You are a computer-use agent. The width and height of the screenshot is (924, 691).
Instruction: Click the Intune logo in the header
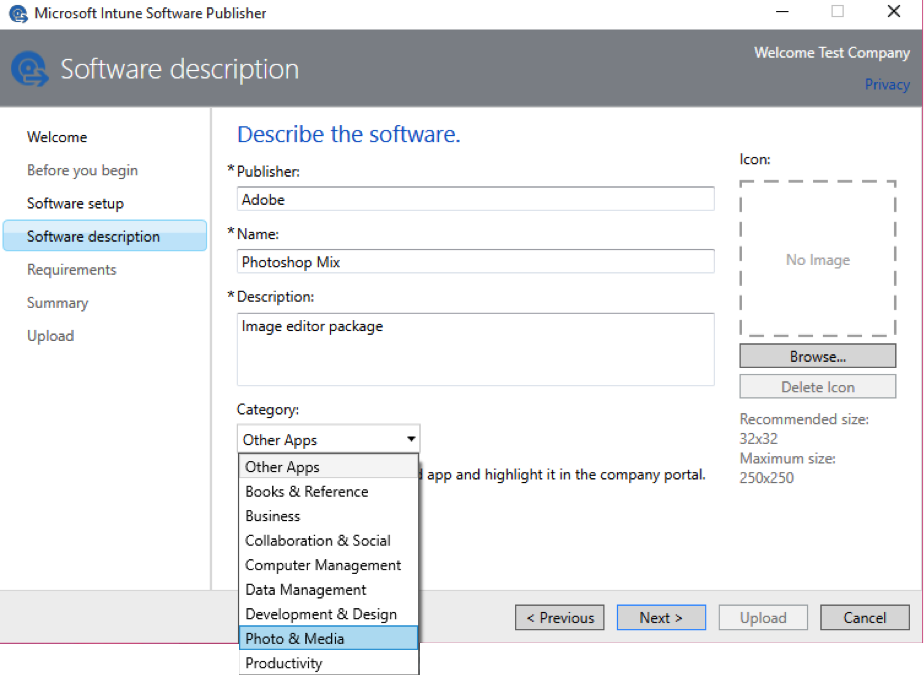[x=29, y=69]
